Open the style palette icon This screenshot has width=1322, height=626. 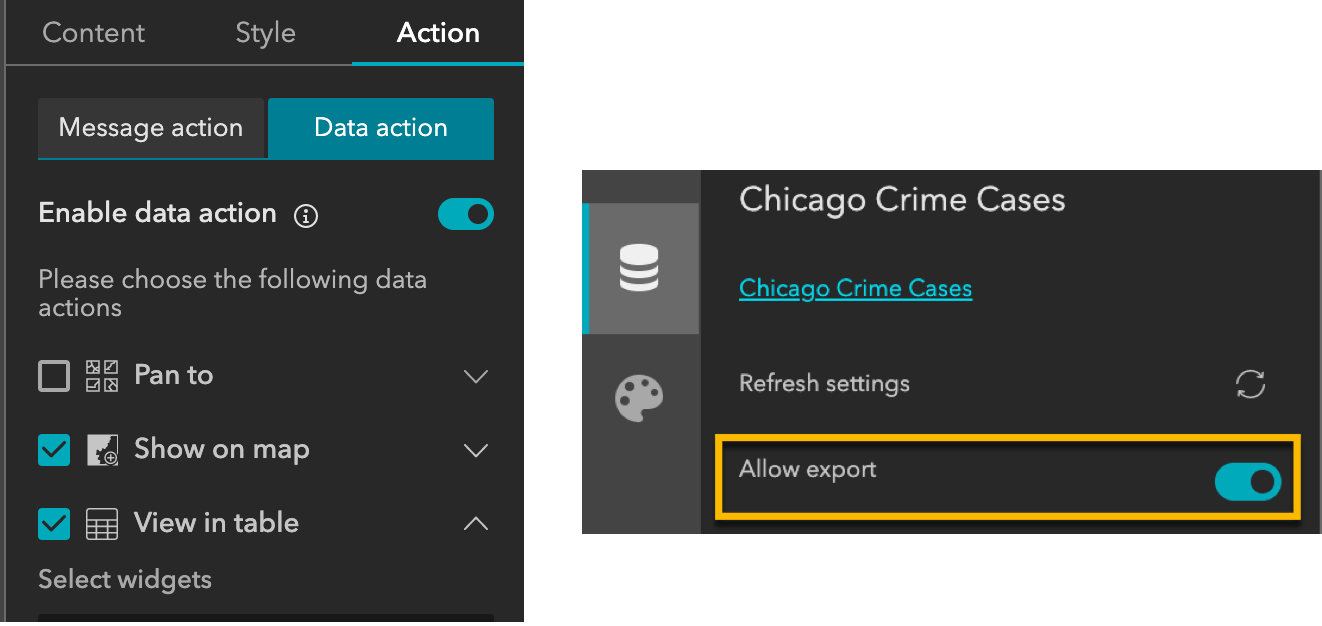640,397
